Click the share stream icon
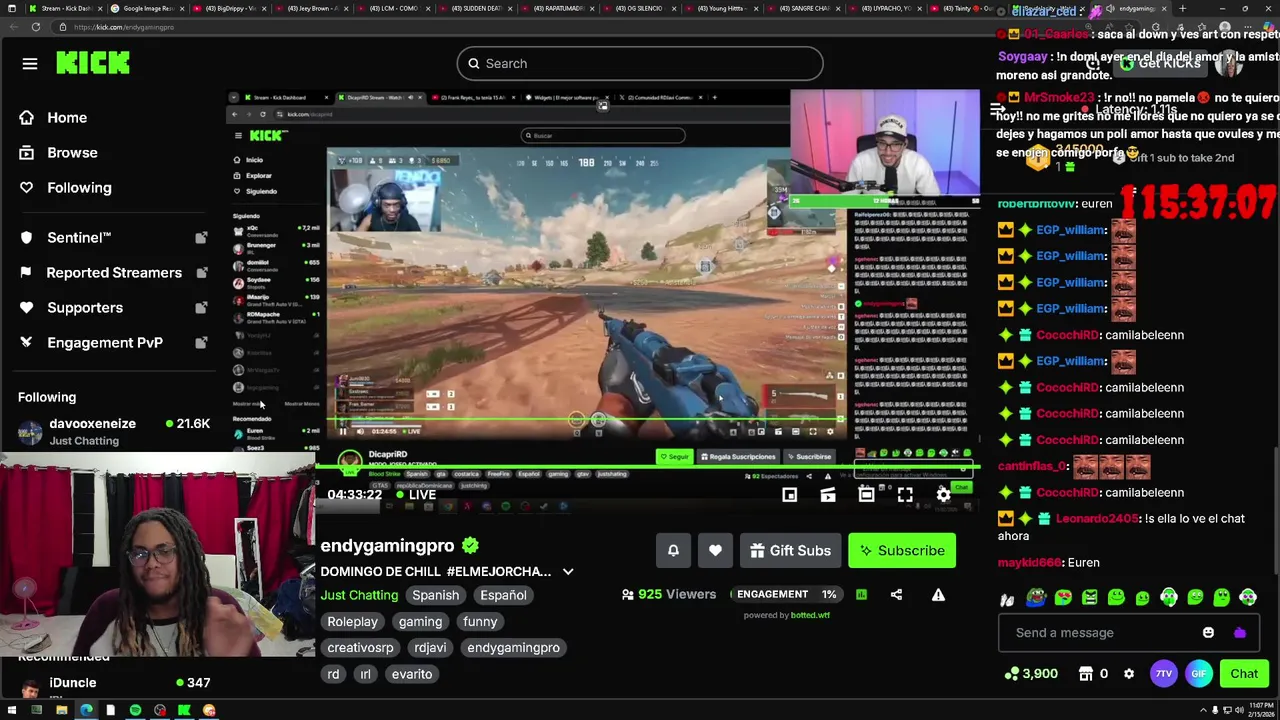Image resolution: width=1280 pixels, height=720 pixels. pyautogui.click(x=896, y=595)
